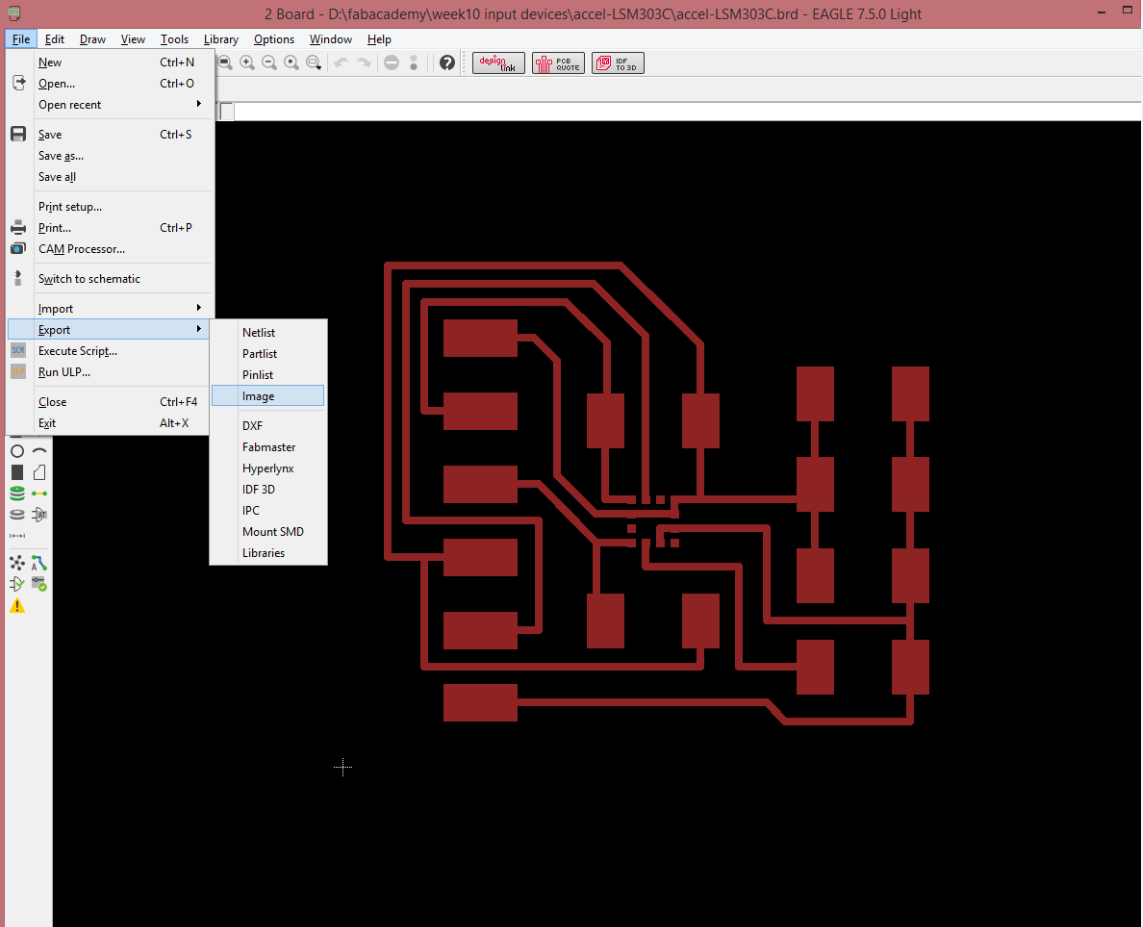
Task: Select the Circle drawing tool
Action: [x=17, y=451]
